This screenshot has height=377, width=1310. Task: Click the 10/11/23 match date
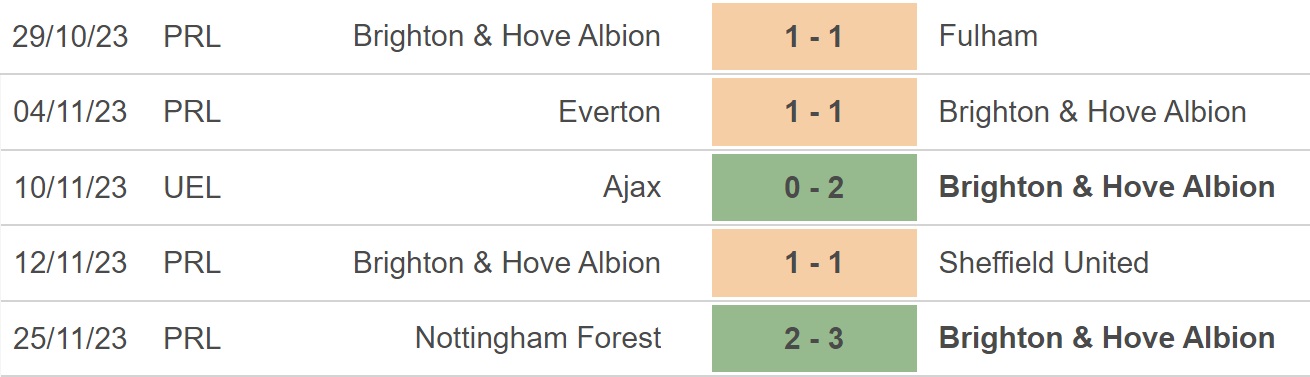coord(70,187)
